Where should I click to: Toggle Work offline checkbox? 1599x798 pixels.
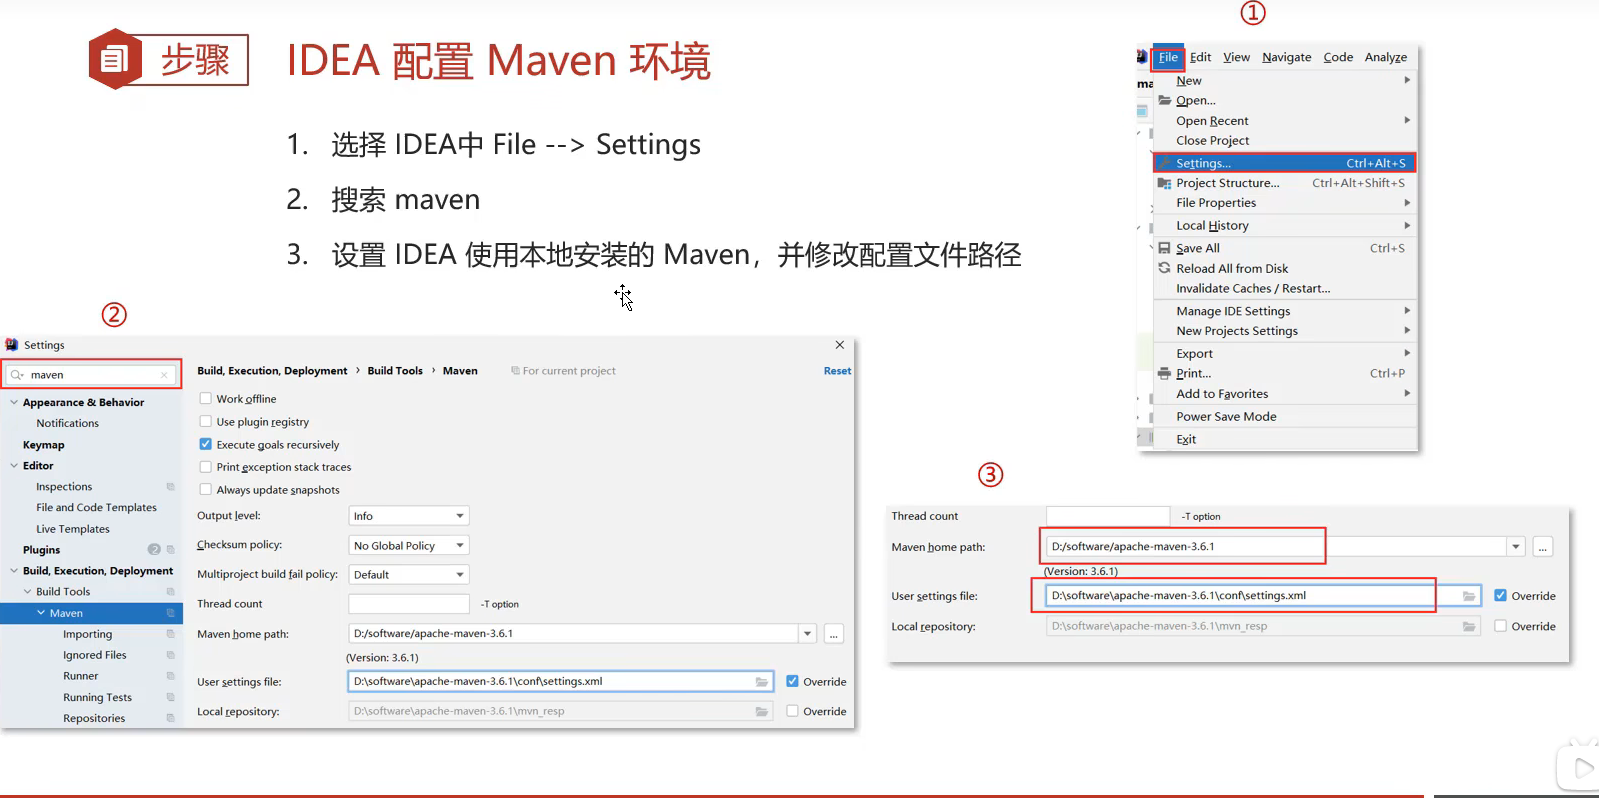206,399
